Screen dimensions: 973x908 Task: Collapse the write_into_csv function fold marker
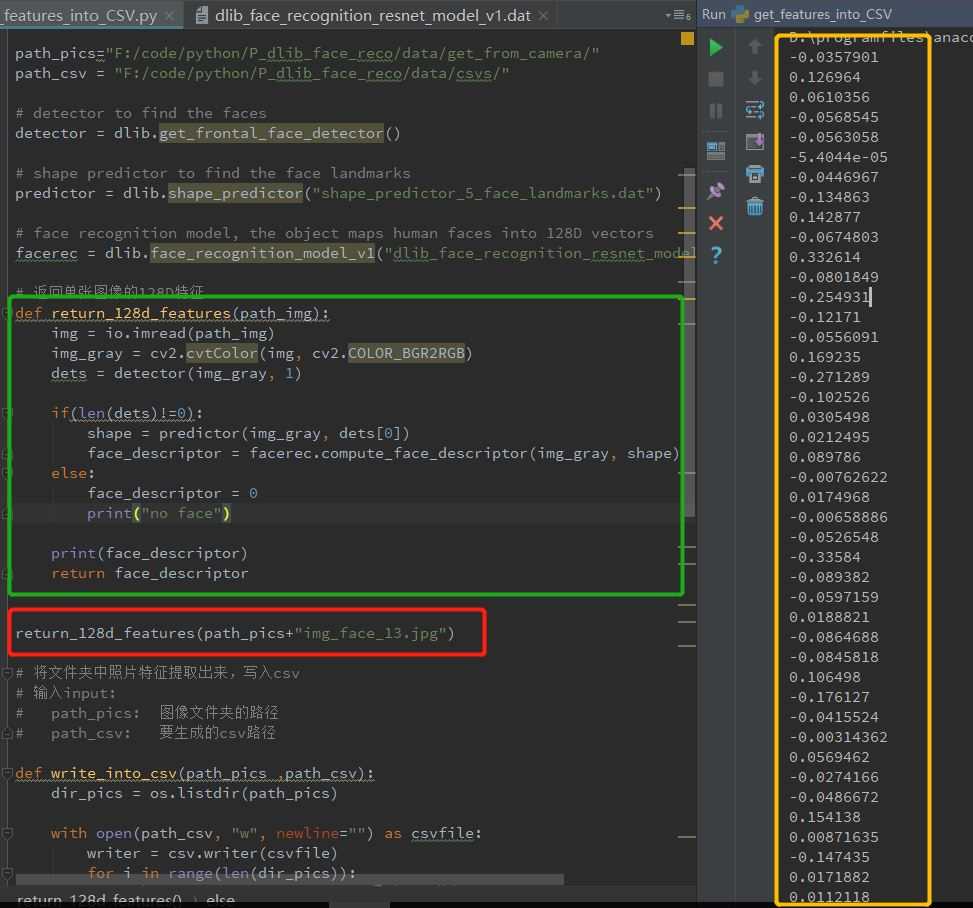[7, 773]
